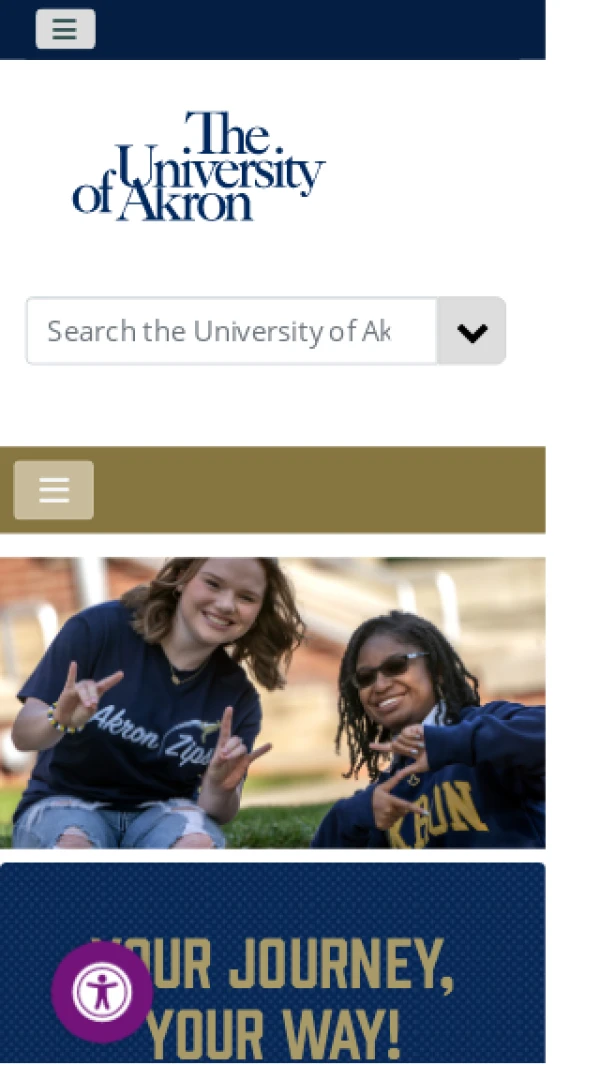Toggle the gold navigation bar hamburger icon
Screen dimensions: 600x1065
click(x=54, y=490)
